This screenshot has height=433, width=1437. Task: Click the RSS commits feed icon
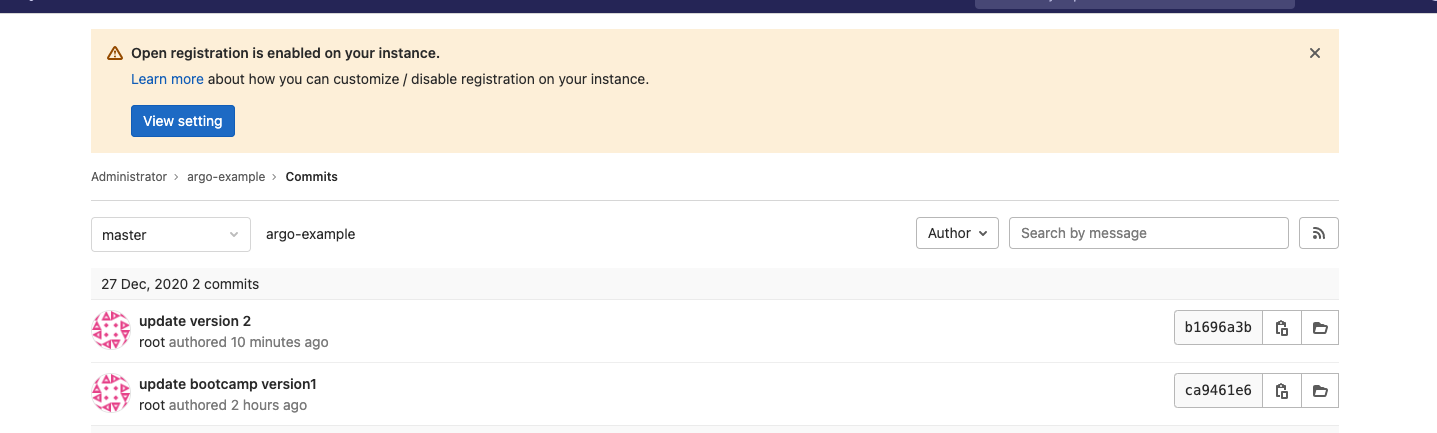pos(1318,233)
